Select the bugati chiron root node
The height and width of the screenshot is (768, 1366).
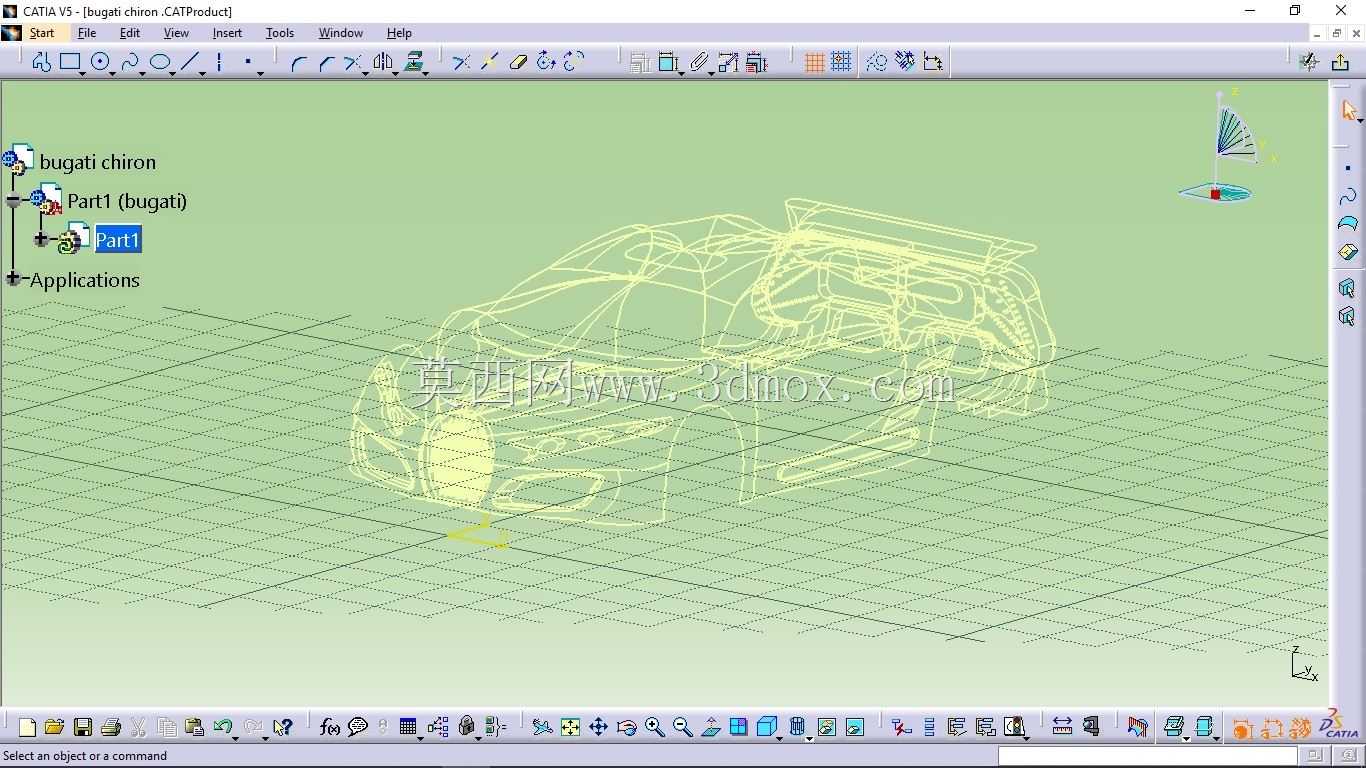coord(98,162)
